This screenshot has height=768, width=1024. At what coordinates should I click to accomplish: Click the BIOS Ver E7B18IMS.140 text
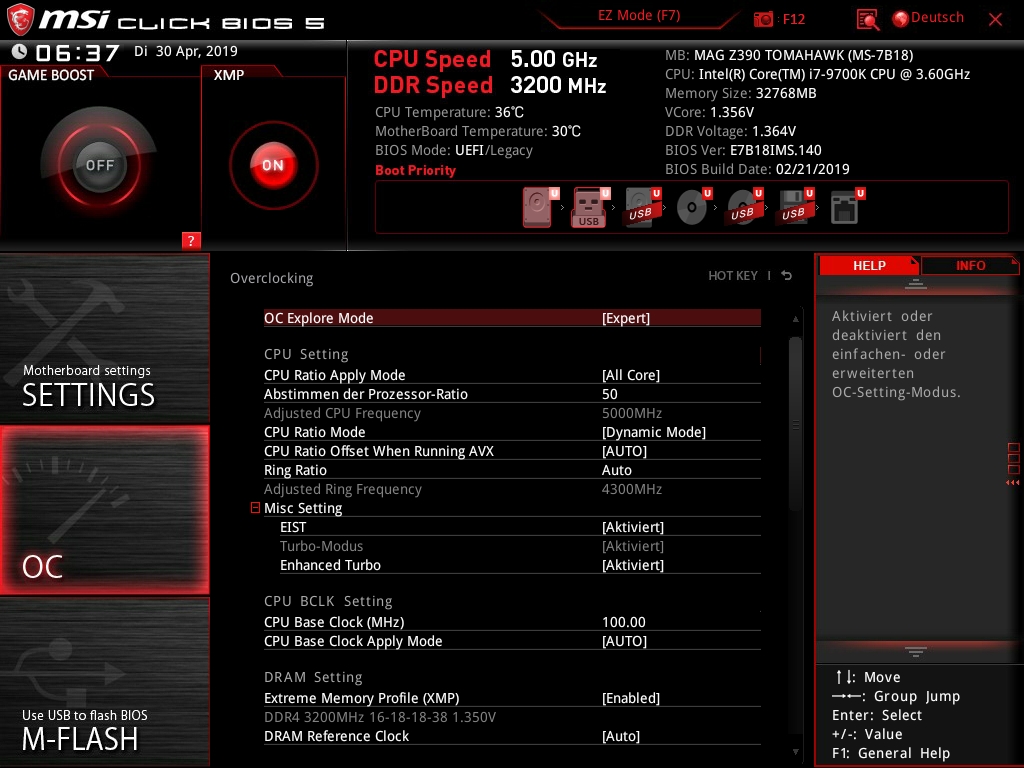(743, 150)
